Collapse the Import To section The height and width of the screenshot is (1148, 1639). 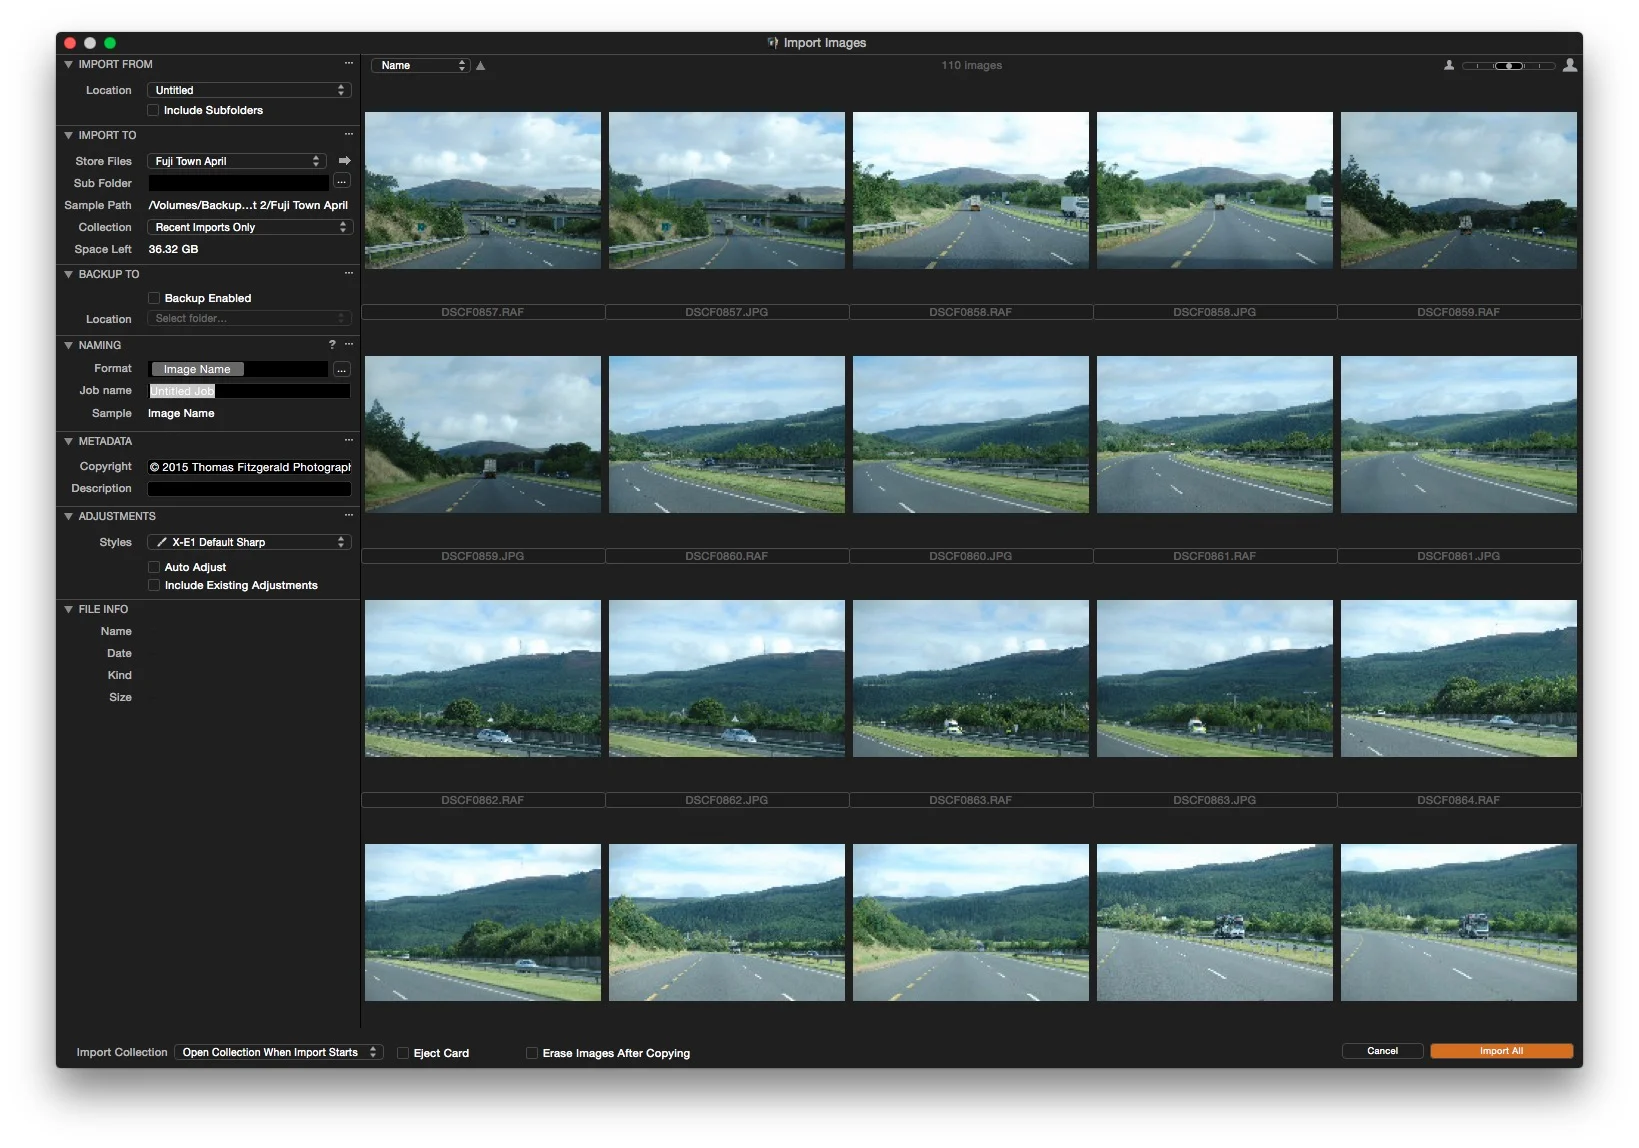click(x=68, y=135)
